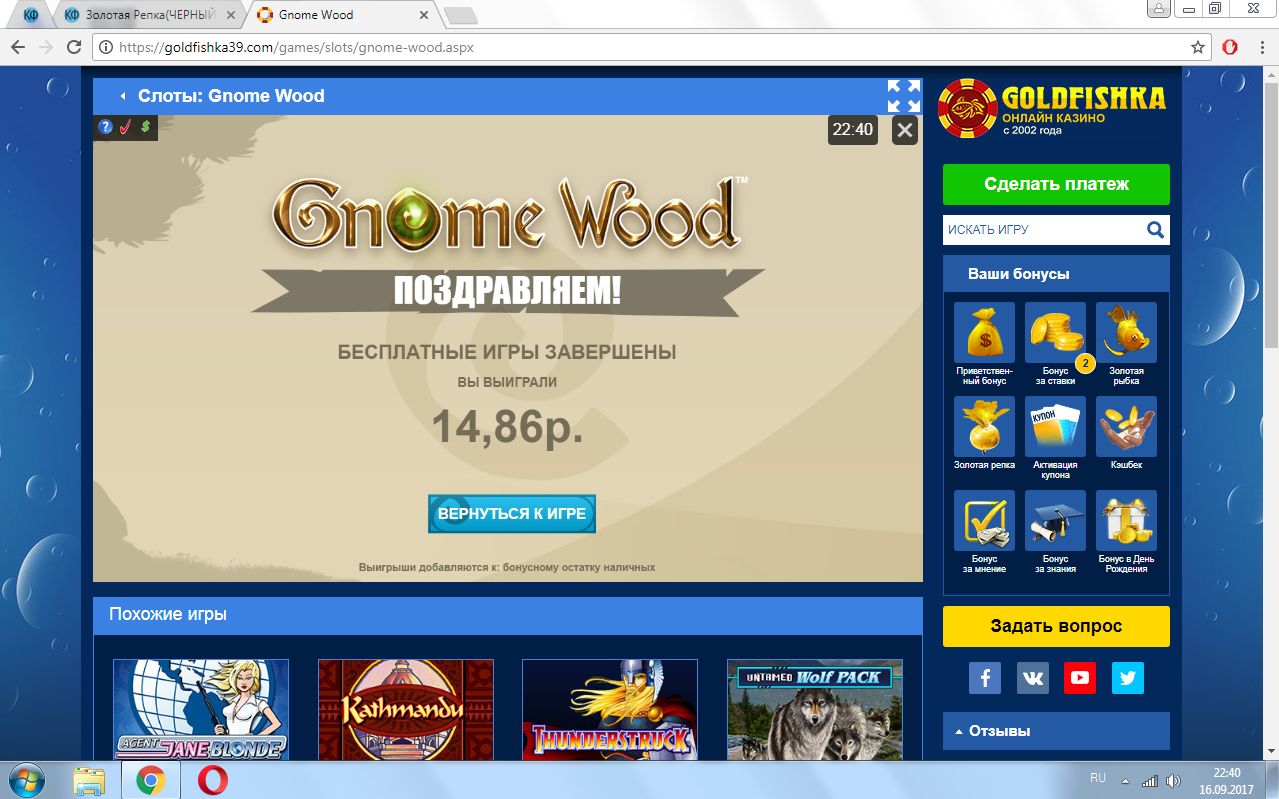Close the game with the X button
This screenshot has width=1279, height=799.
(904, 129)
